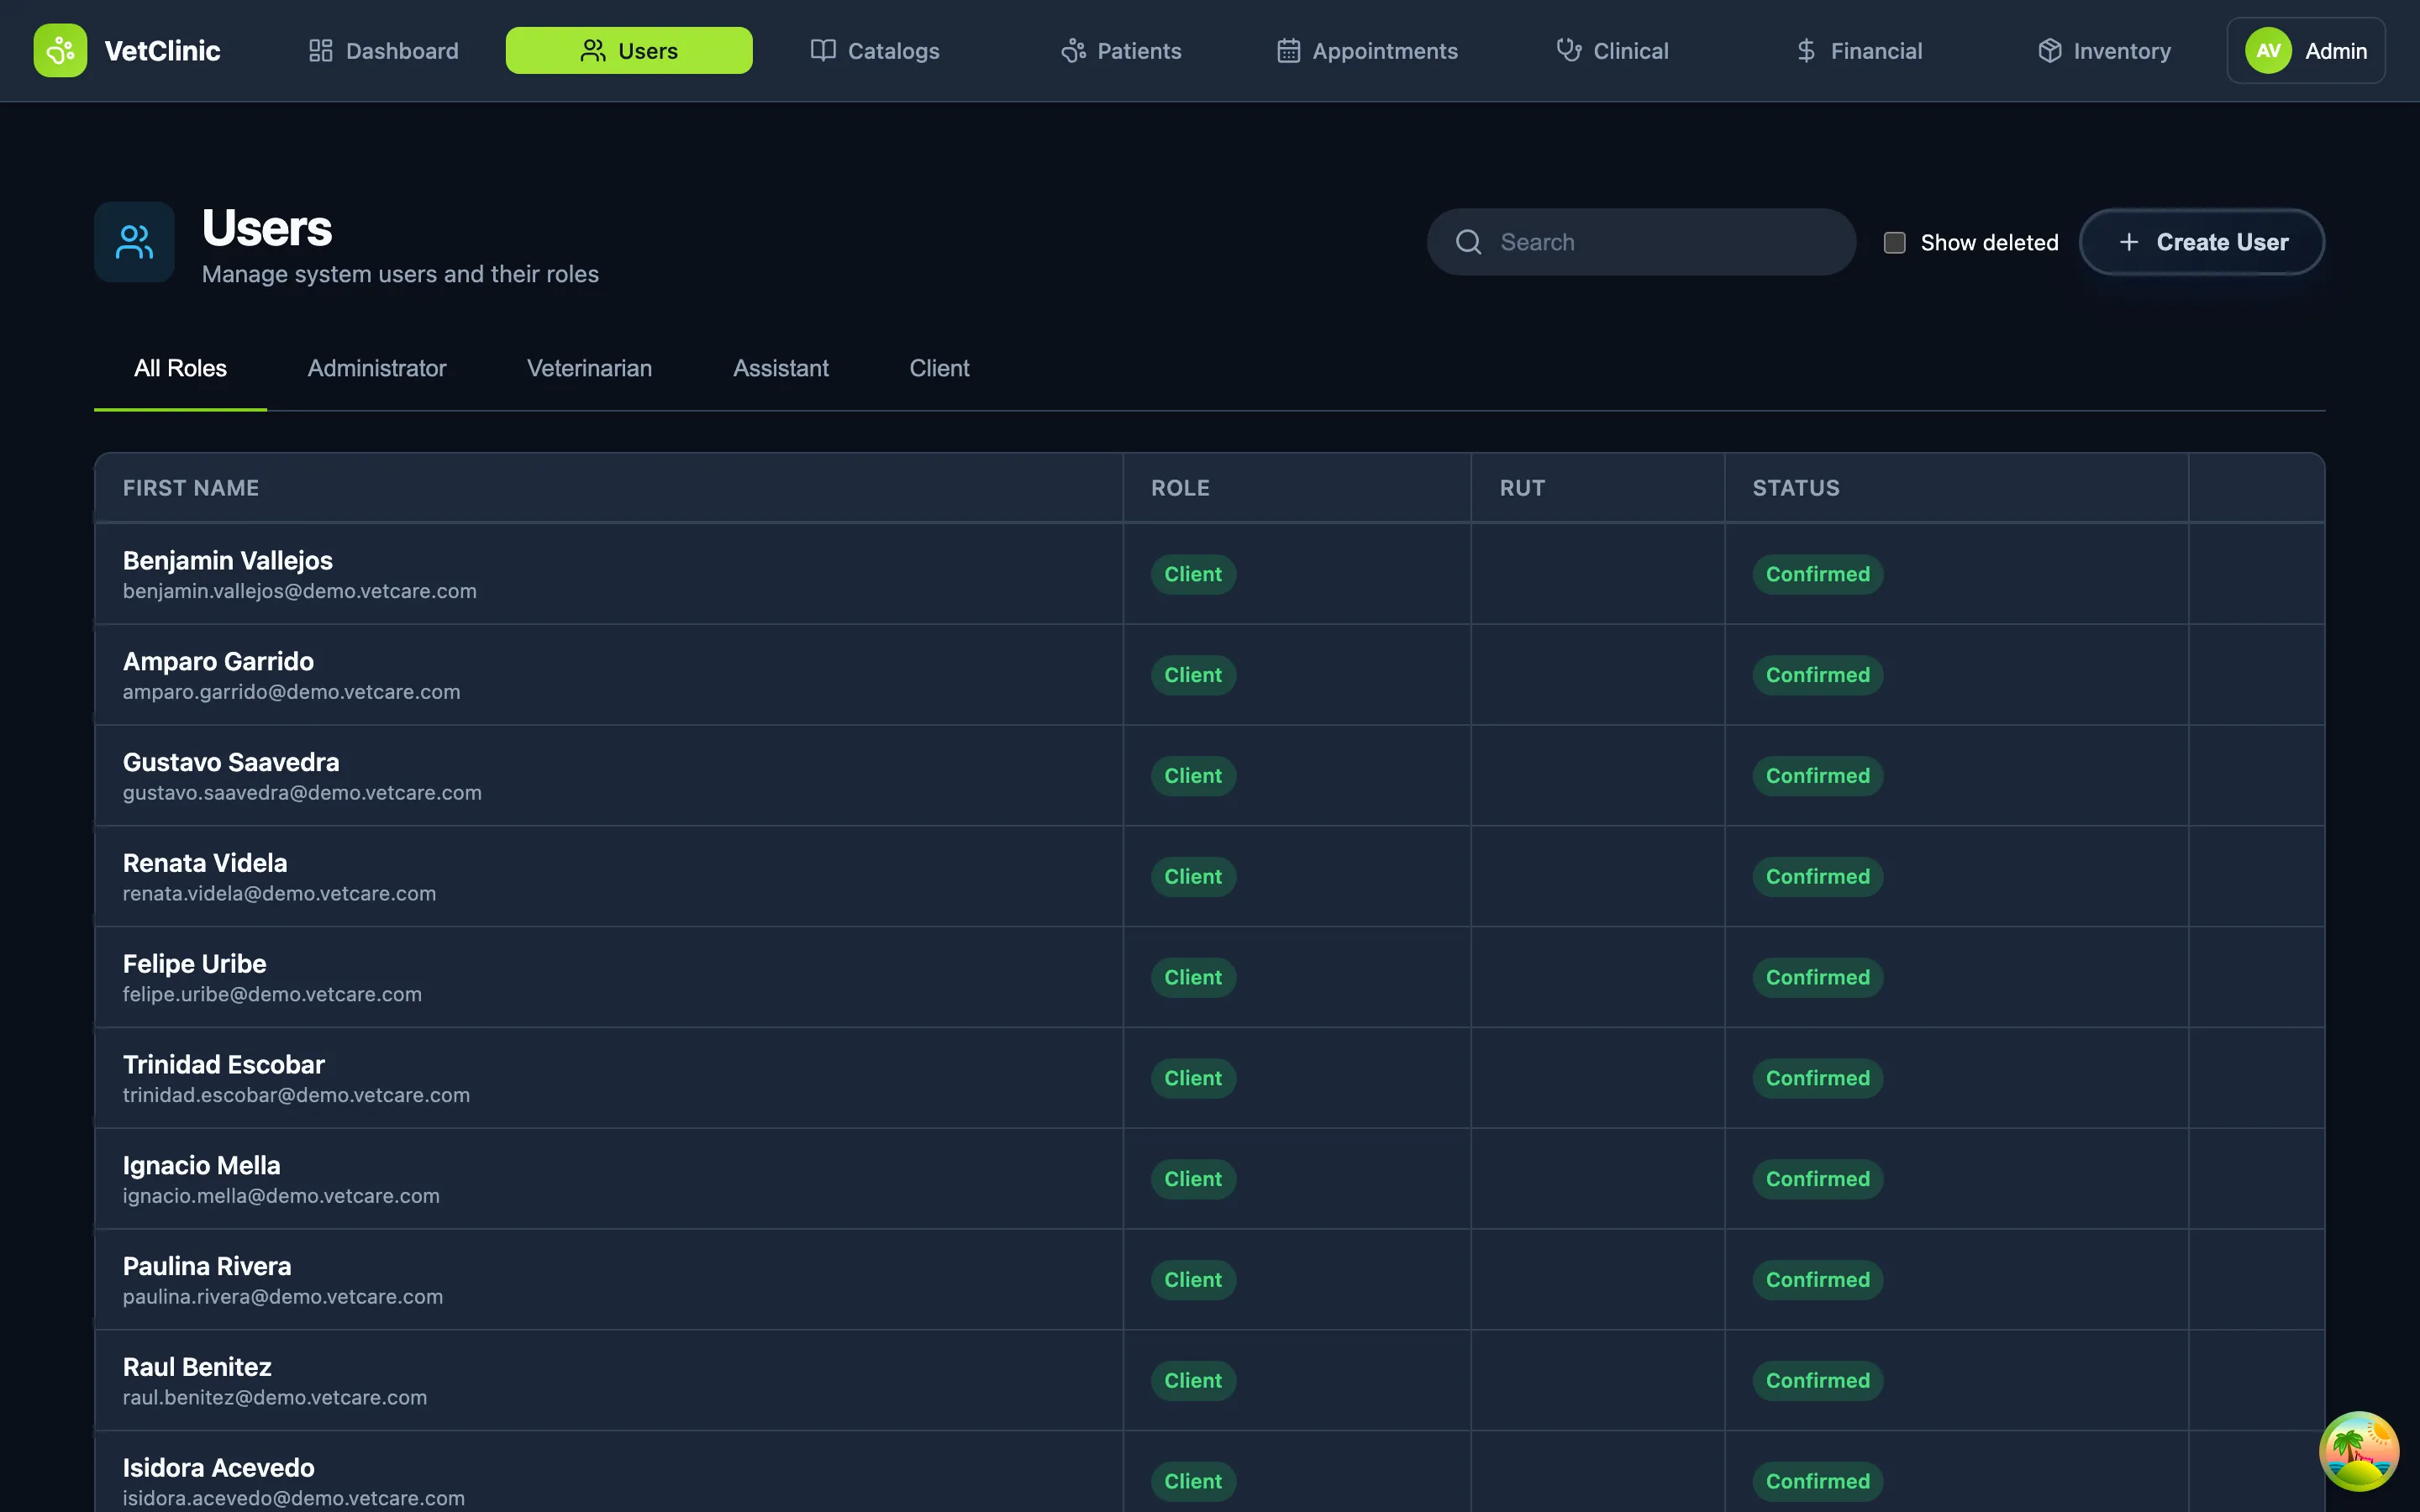The height and width of the screenshot is (1512, 2420).
Task: Focus the Search input field
Action: [x=1660, y=242]
